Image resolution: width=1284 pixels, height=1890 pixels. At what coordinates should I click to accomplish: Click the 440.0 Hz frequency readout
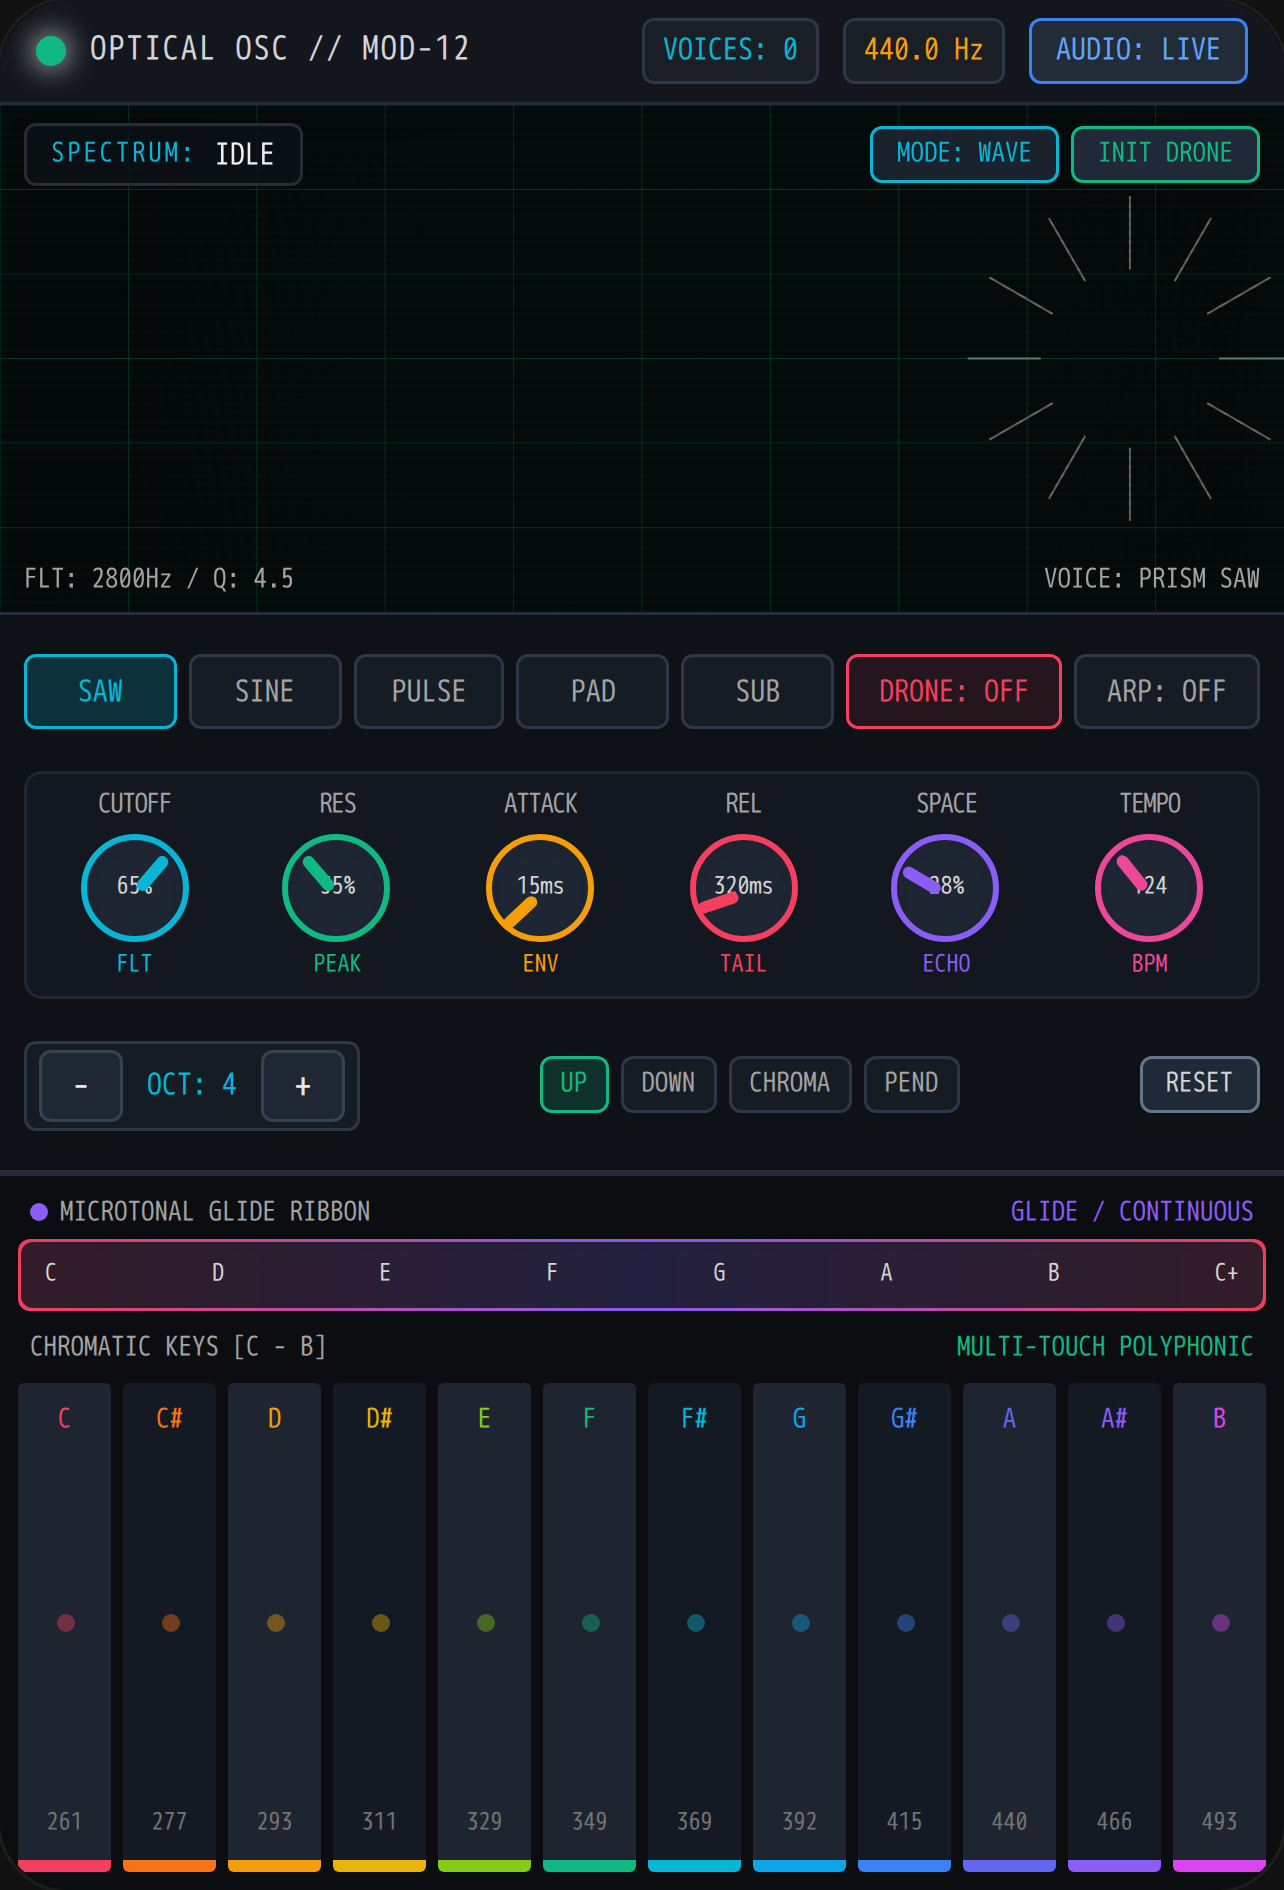coord(924,50)
